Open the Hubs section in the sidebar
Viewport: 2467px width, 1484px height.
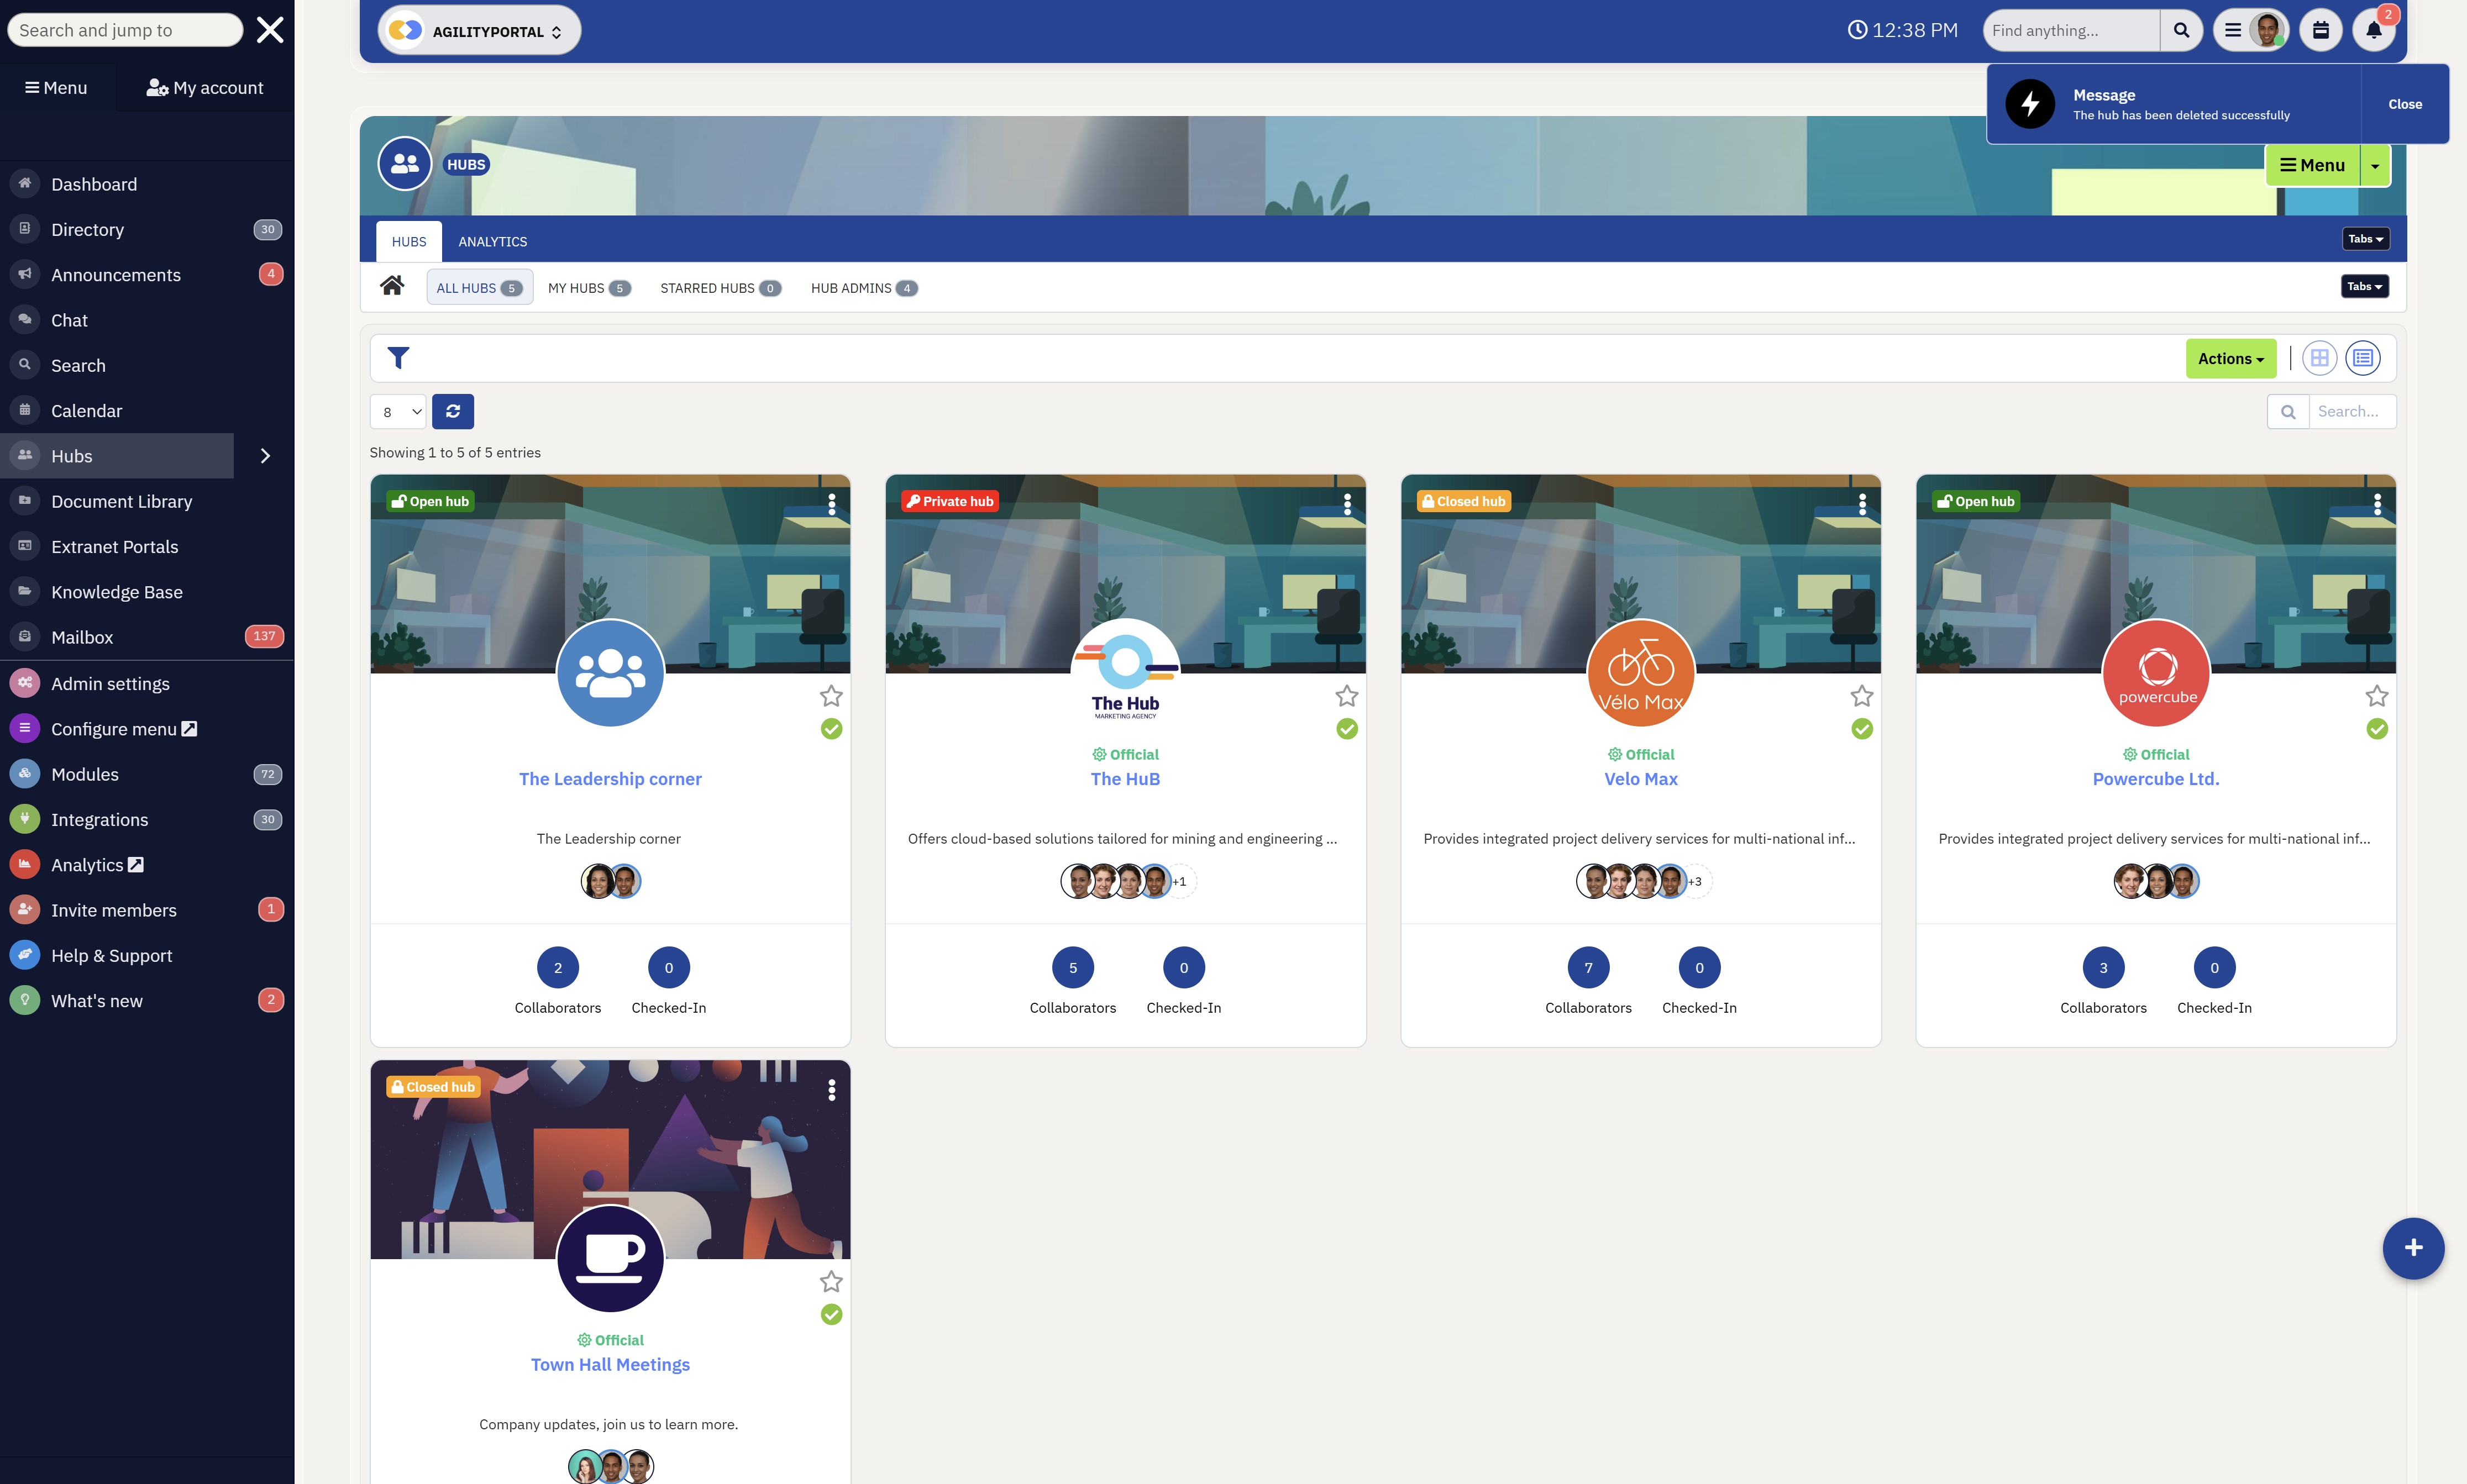[x=71, y=455]
